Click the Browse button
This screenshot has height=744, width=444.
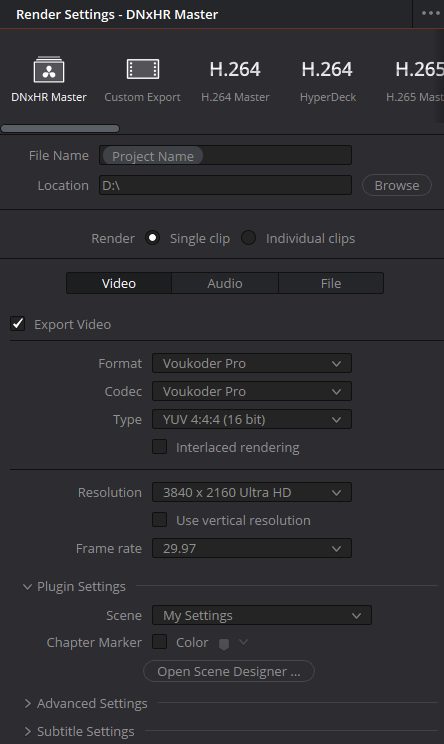point(397,185)
